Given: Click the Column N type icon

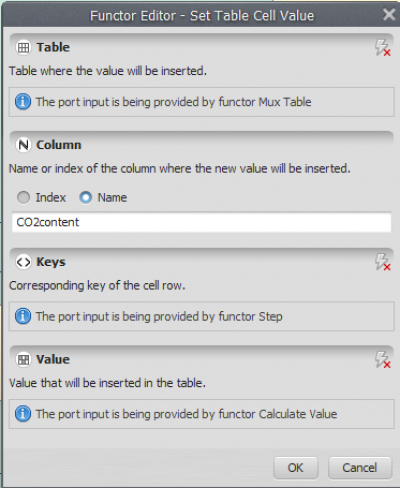Looking at the screenshot, I should [x=23, y=145].
